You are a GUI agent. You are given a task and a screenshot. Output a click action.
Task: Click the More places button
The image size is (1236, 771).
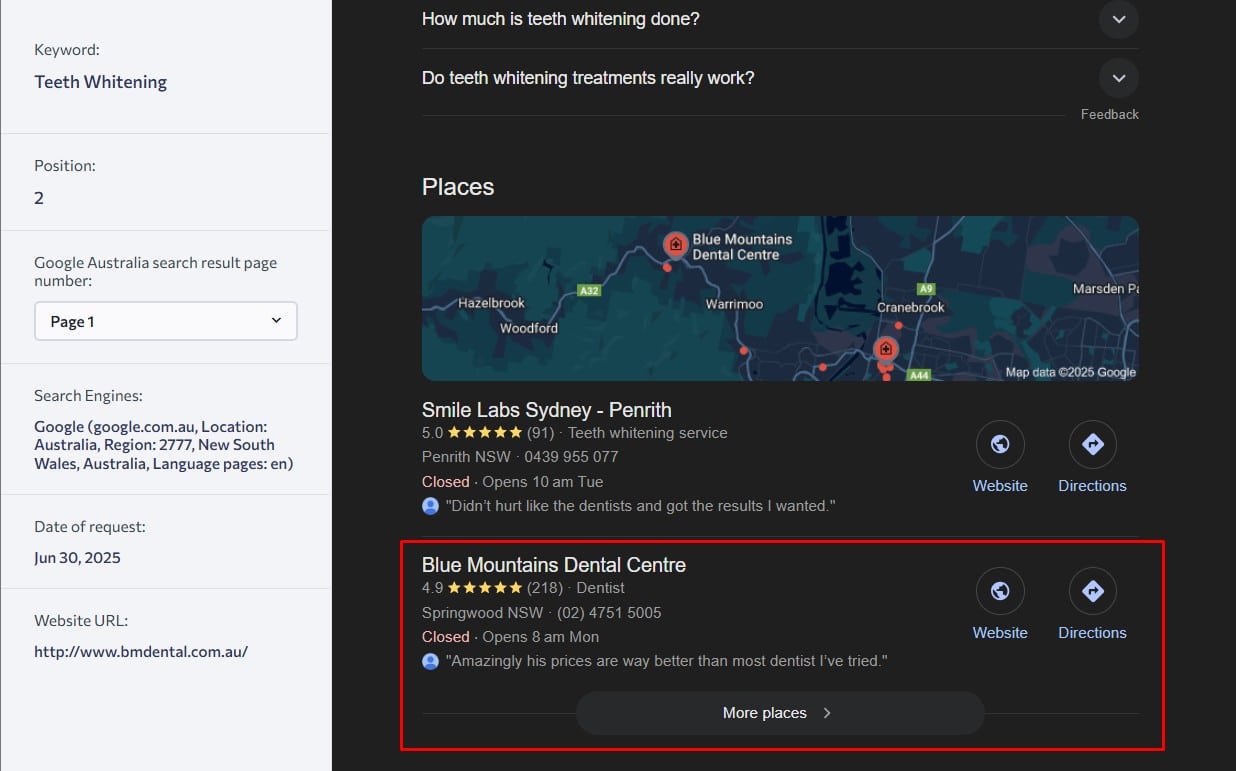(x=779, y=713)
